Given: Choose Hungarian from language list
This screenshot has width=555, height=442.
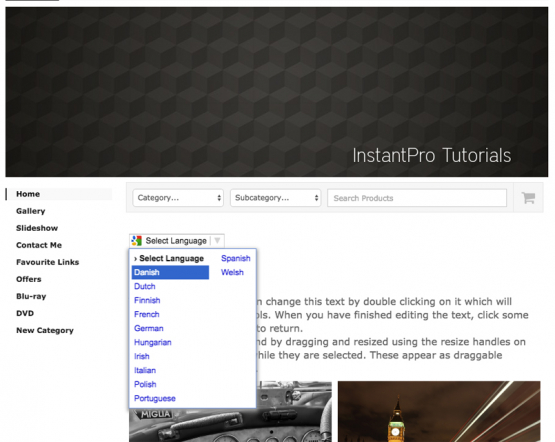Looking at the screenshot, I should (x=153, y=342).
